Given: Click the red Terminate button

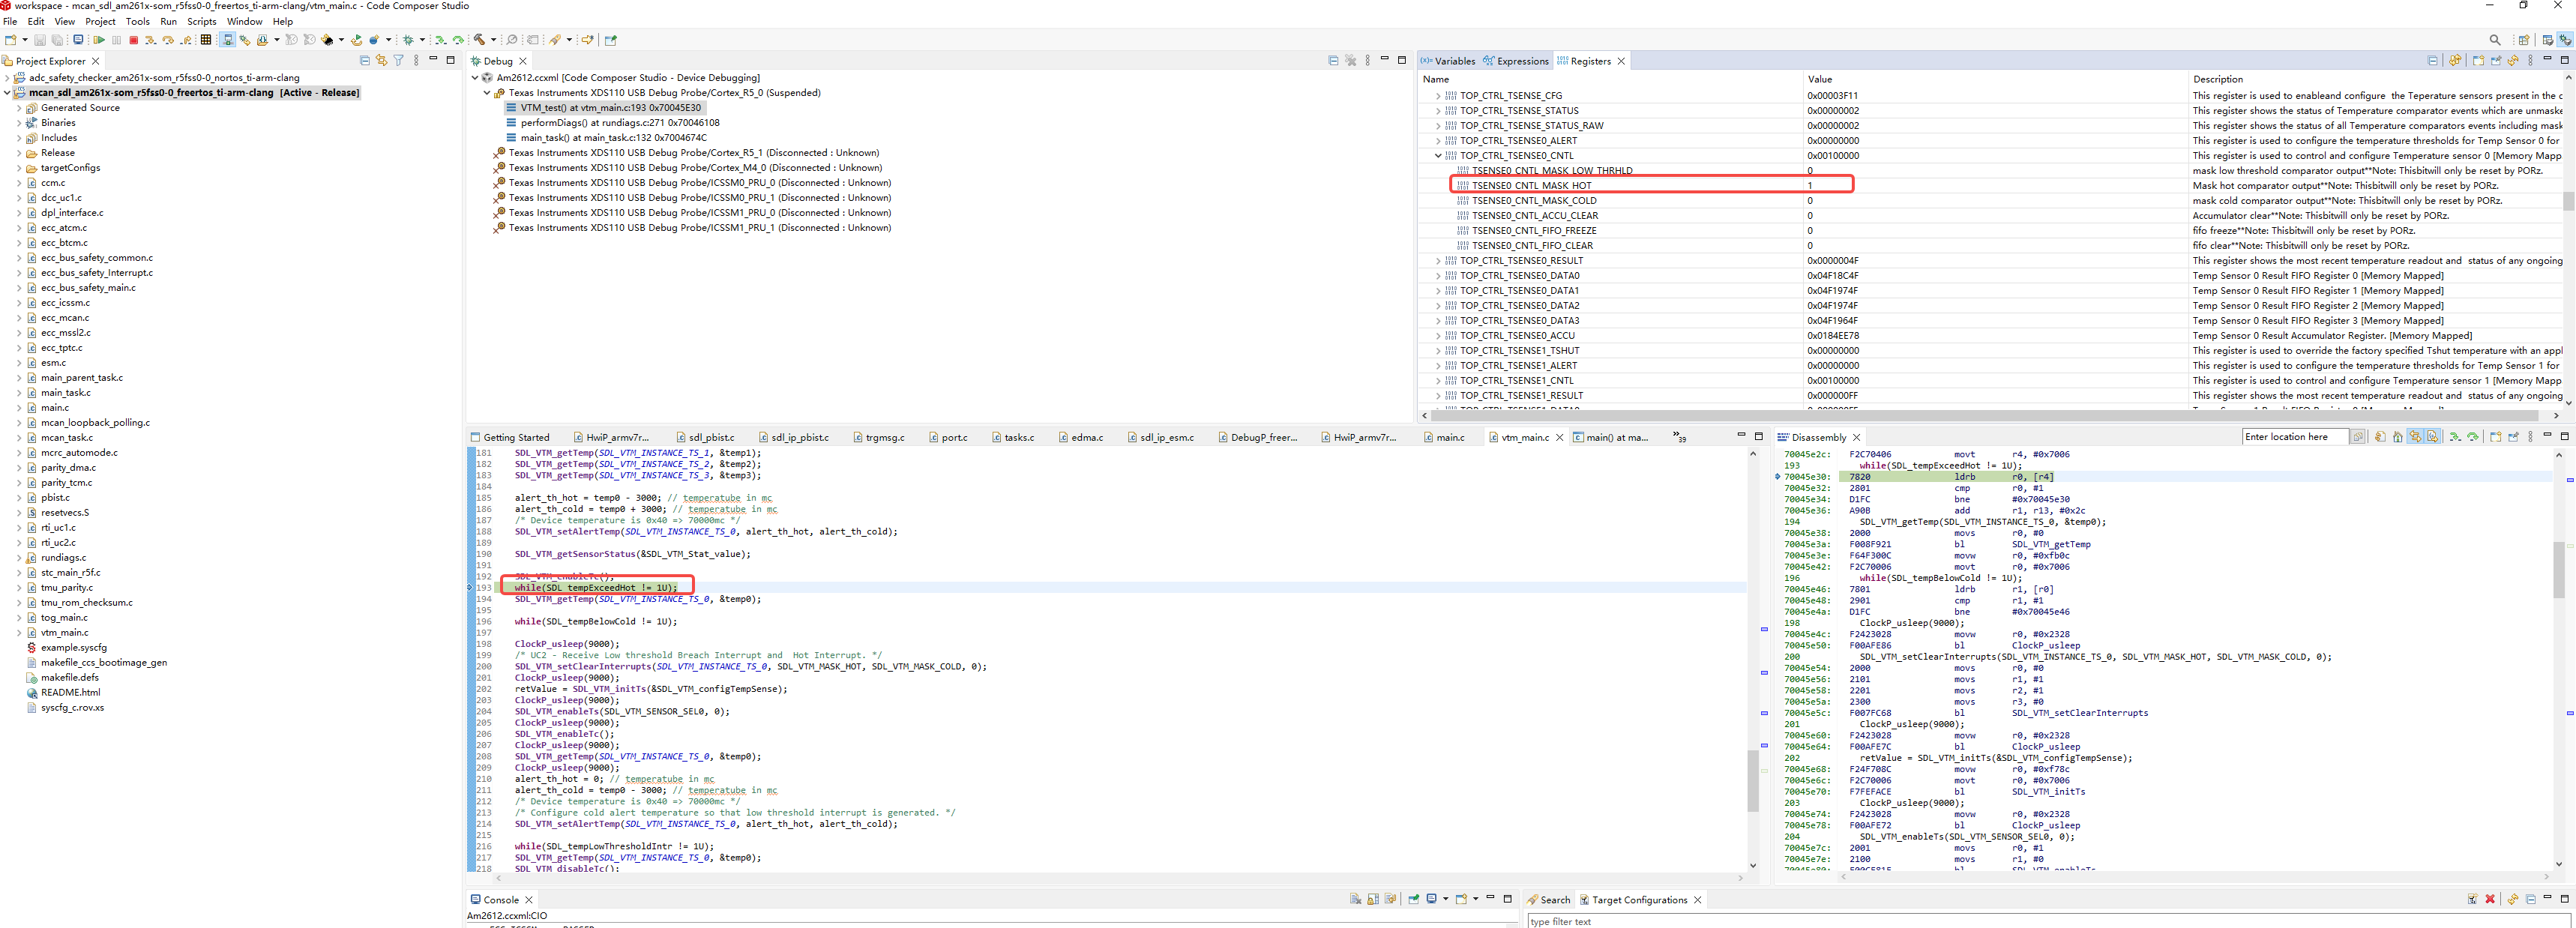Looking at the screenshot, I should [134, 40].
